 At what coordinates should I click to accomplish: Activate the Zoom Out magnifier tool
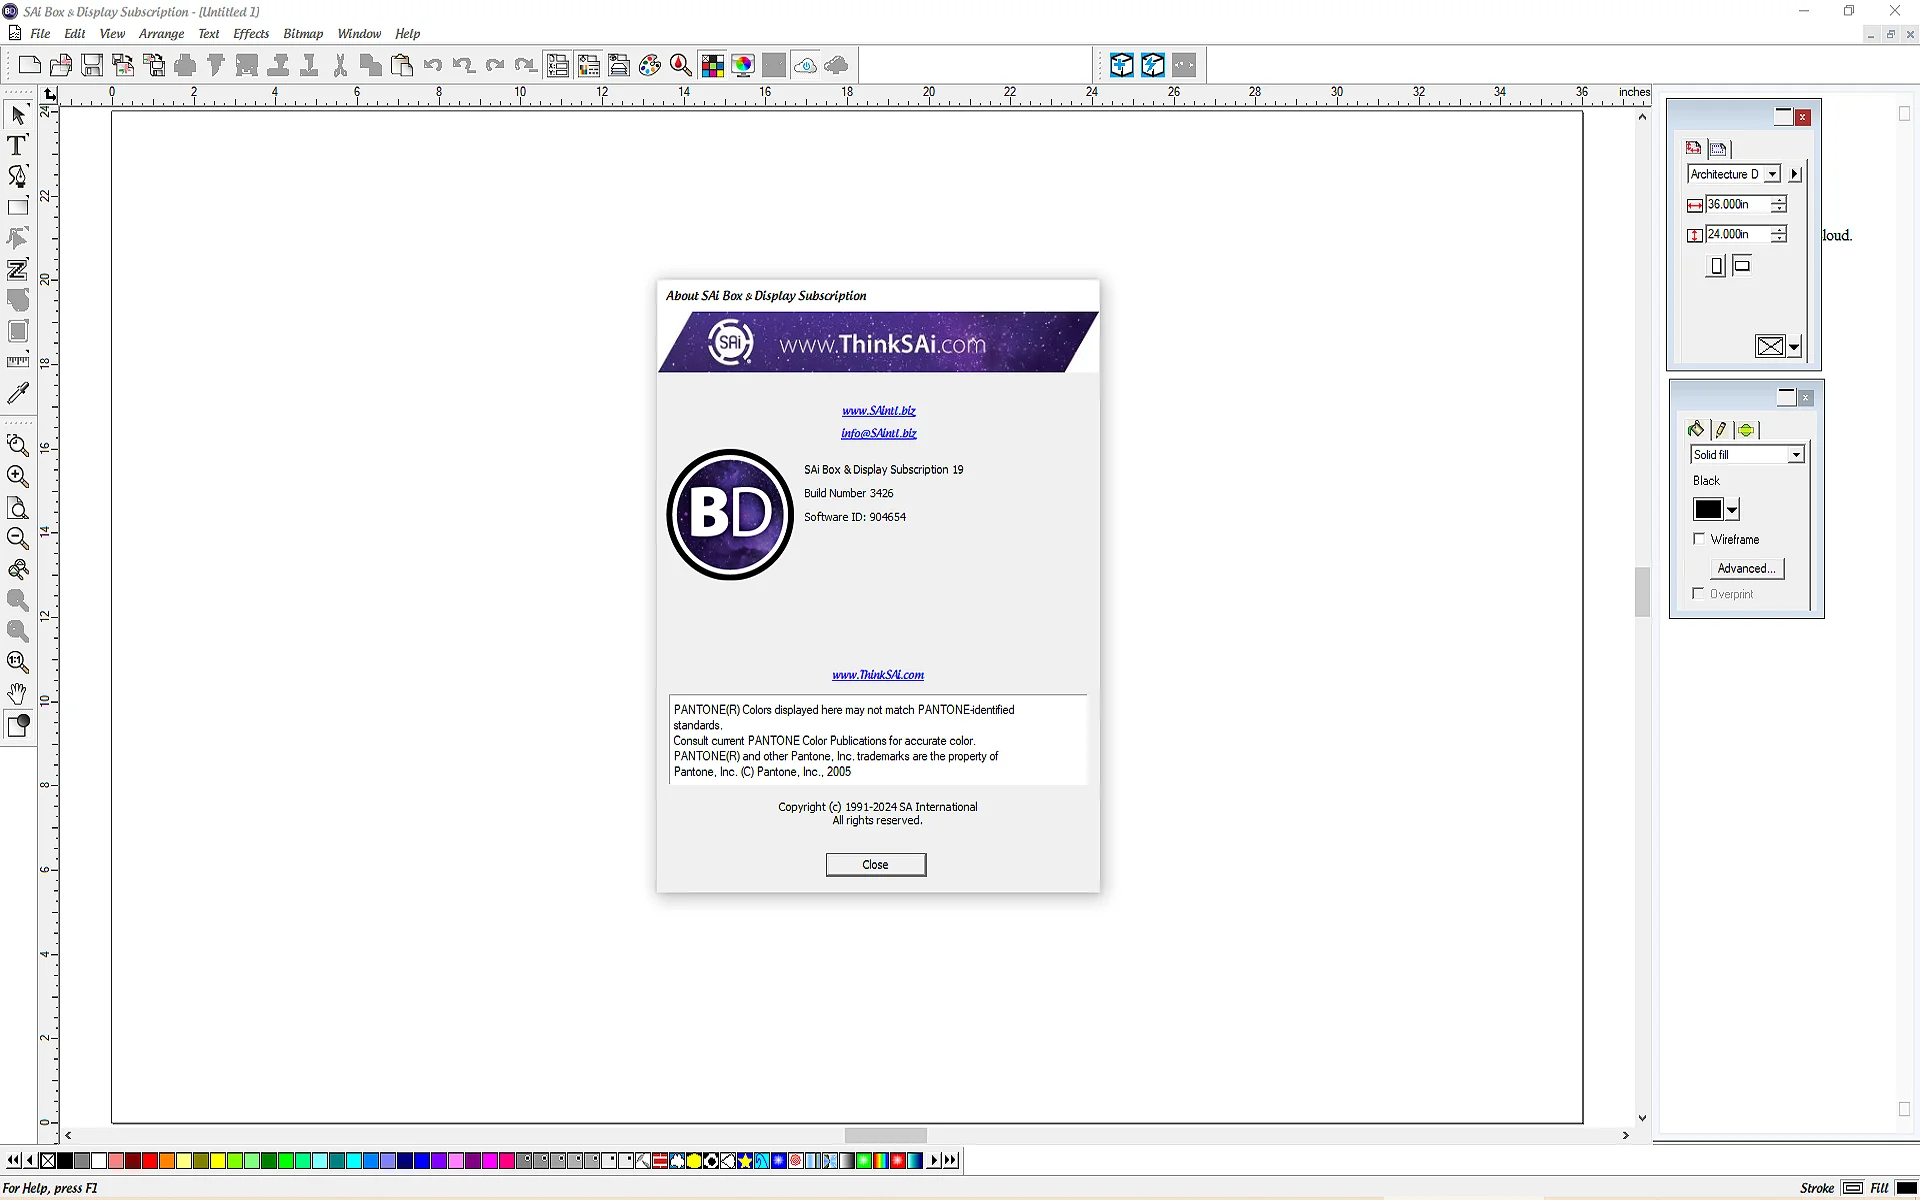(x=18, y=539)
